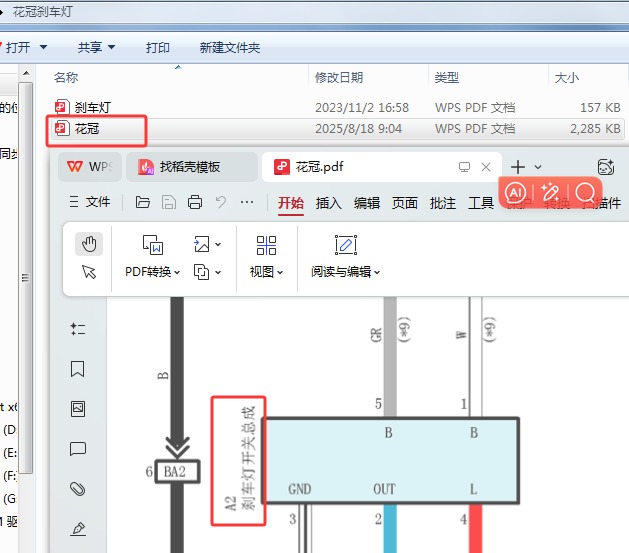Expand the PDF转换 dropdown

coord(177,273)
